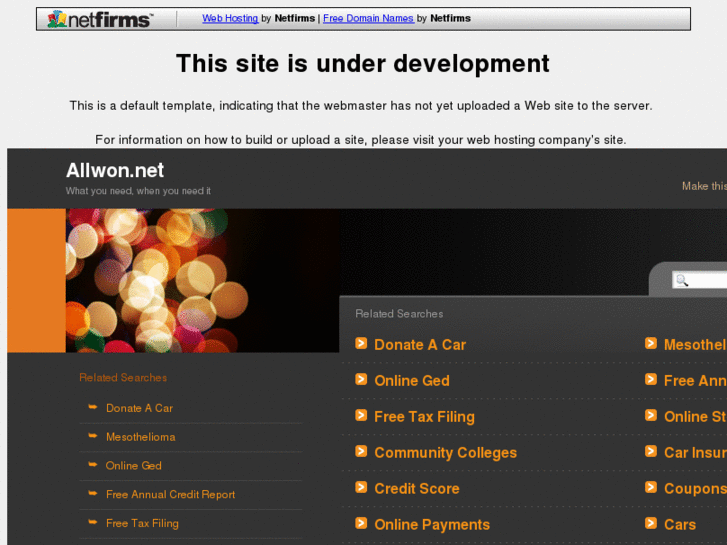Open the Online Payments link
The width and height of the screenshot is (727, 545).
coord(432,524)
